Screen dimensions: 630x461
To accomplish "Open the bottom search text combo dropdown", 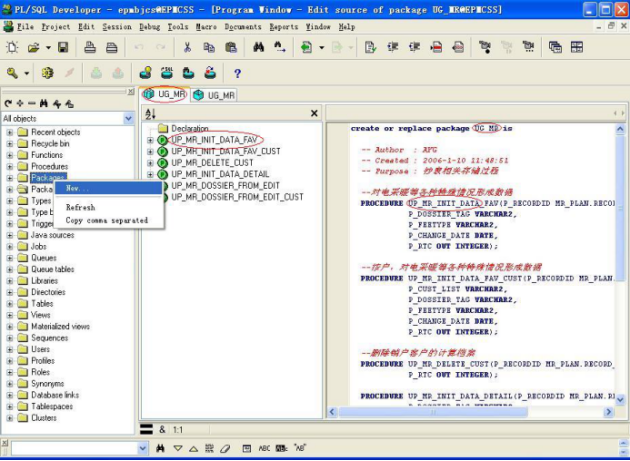I will pyautogui.click(x=143, y=448).
